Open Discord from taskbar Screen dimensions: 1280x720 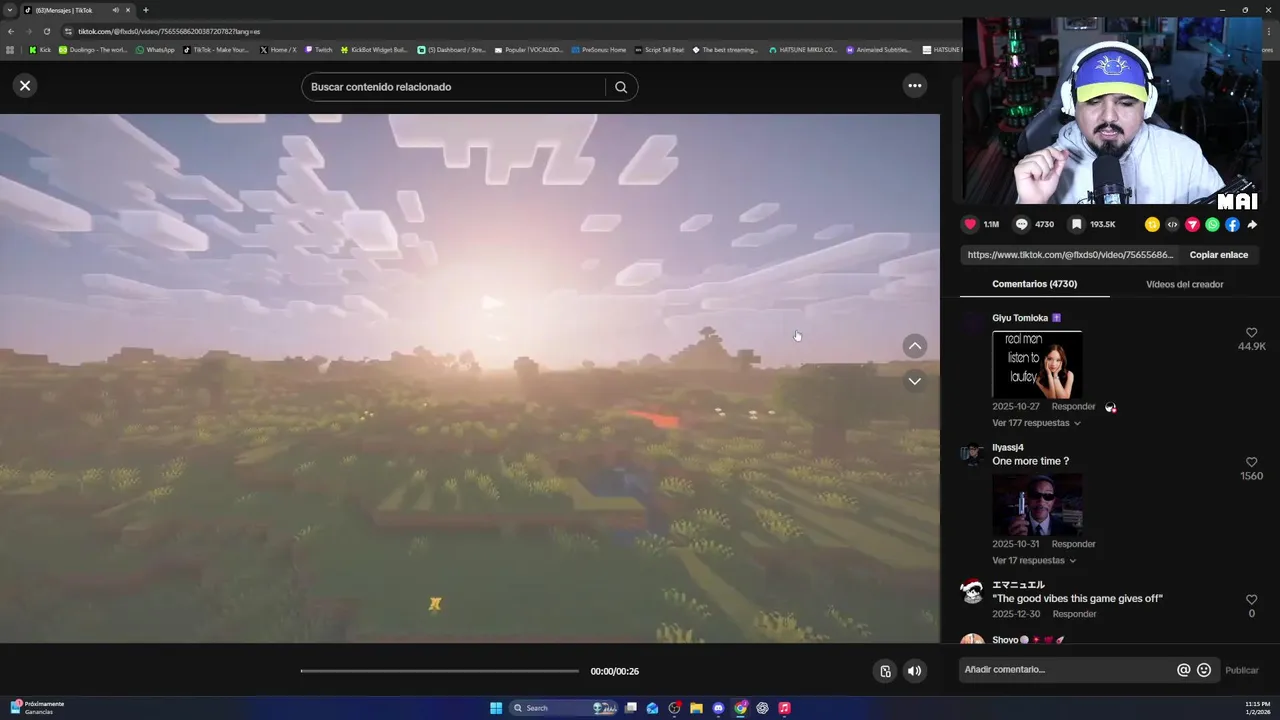pos(718,708)
